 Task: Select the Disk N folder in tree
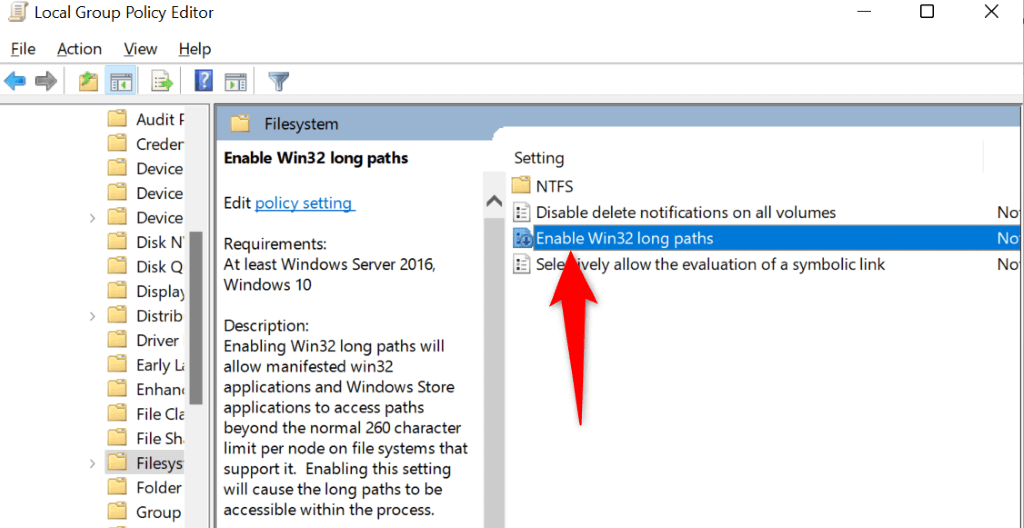pyautogui.click(x=146, y=242)
